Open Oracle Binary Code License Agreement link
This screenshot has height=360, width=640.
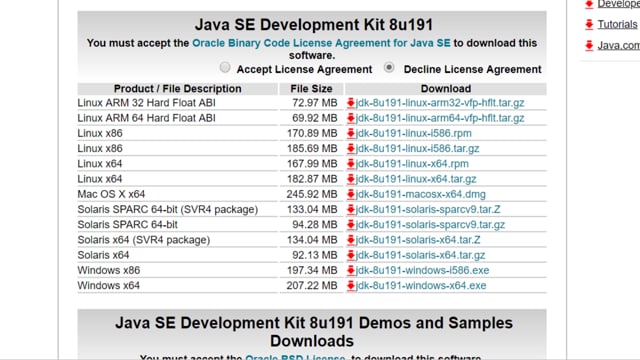321,43
